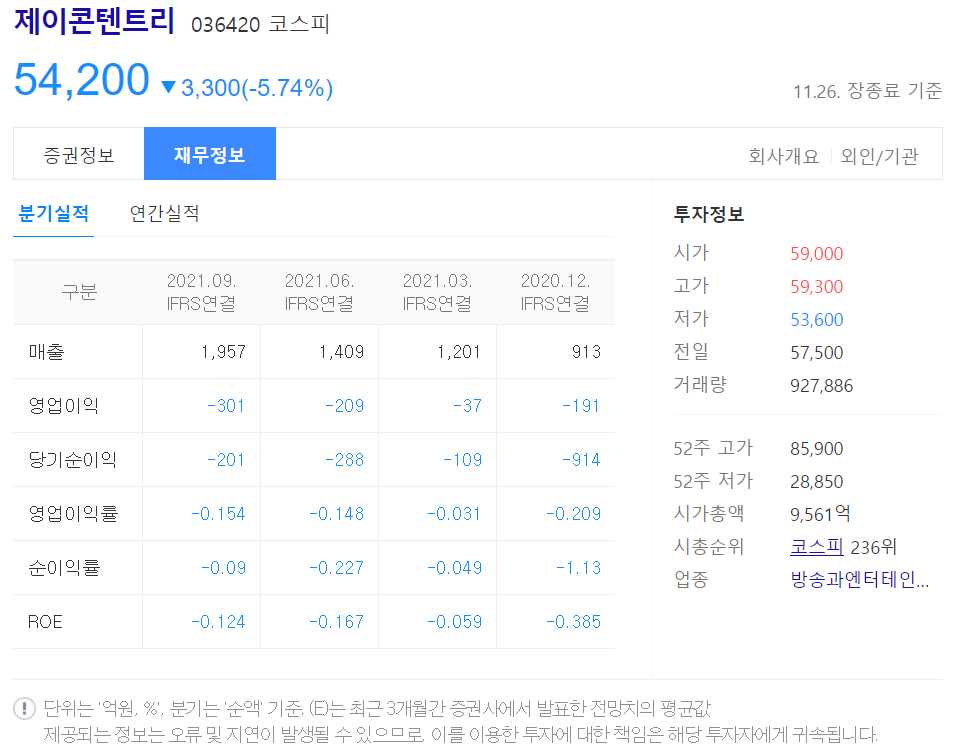Switch to 연간실적 sub-tab
965x746 pixels.
[164, 214]
